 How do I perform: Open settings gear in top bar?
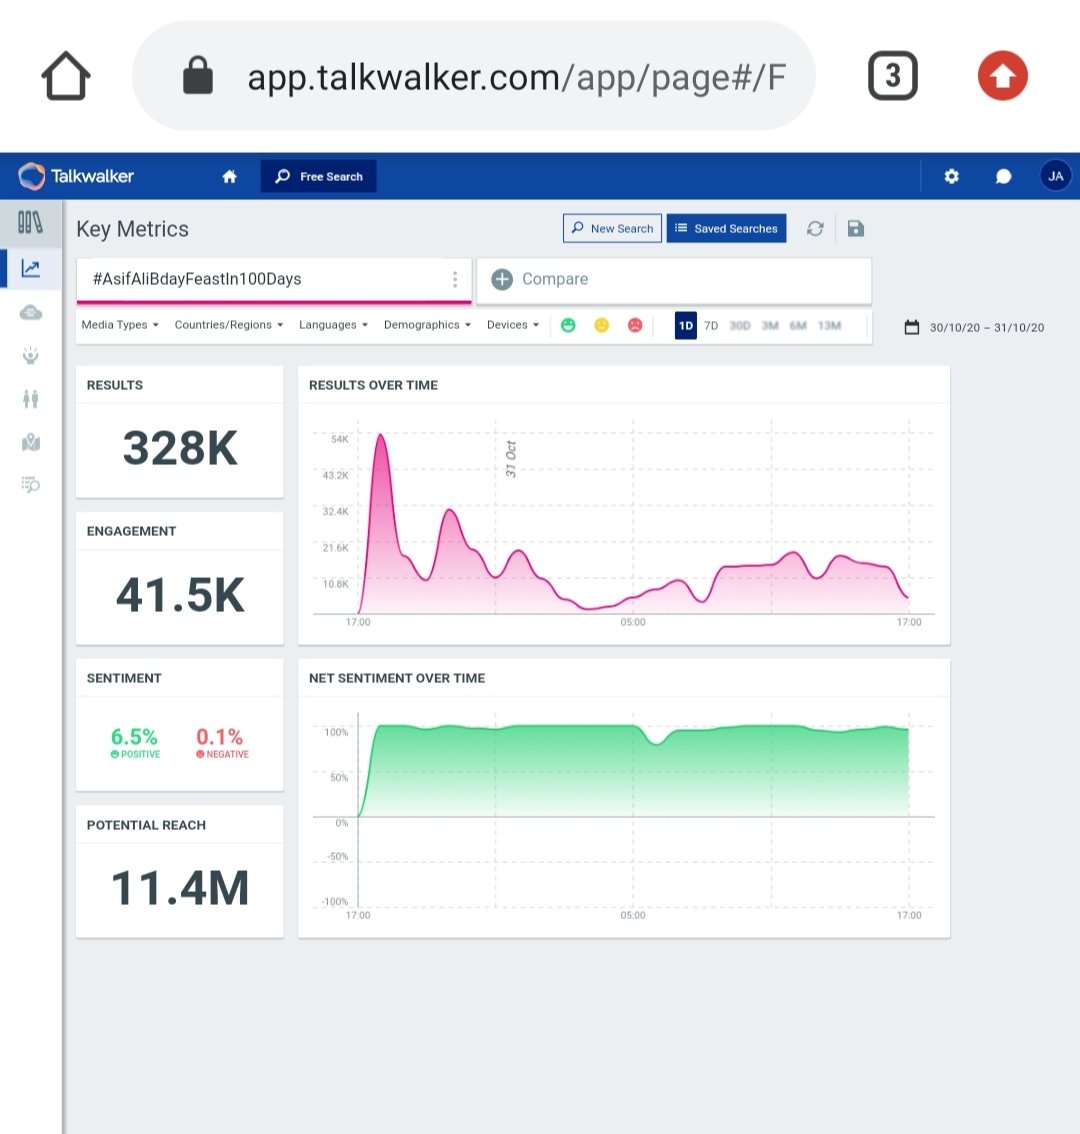click(x=952, y=176)
